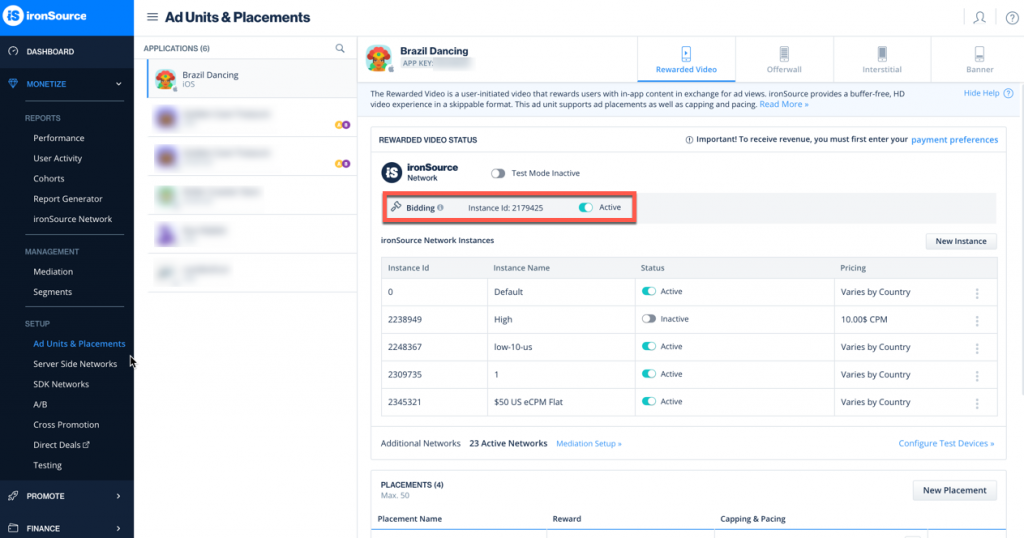Toggle low-10-us instance Active switch
This screenshot has height=538, width=1024.
(648, 346)
